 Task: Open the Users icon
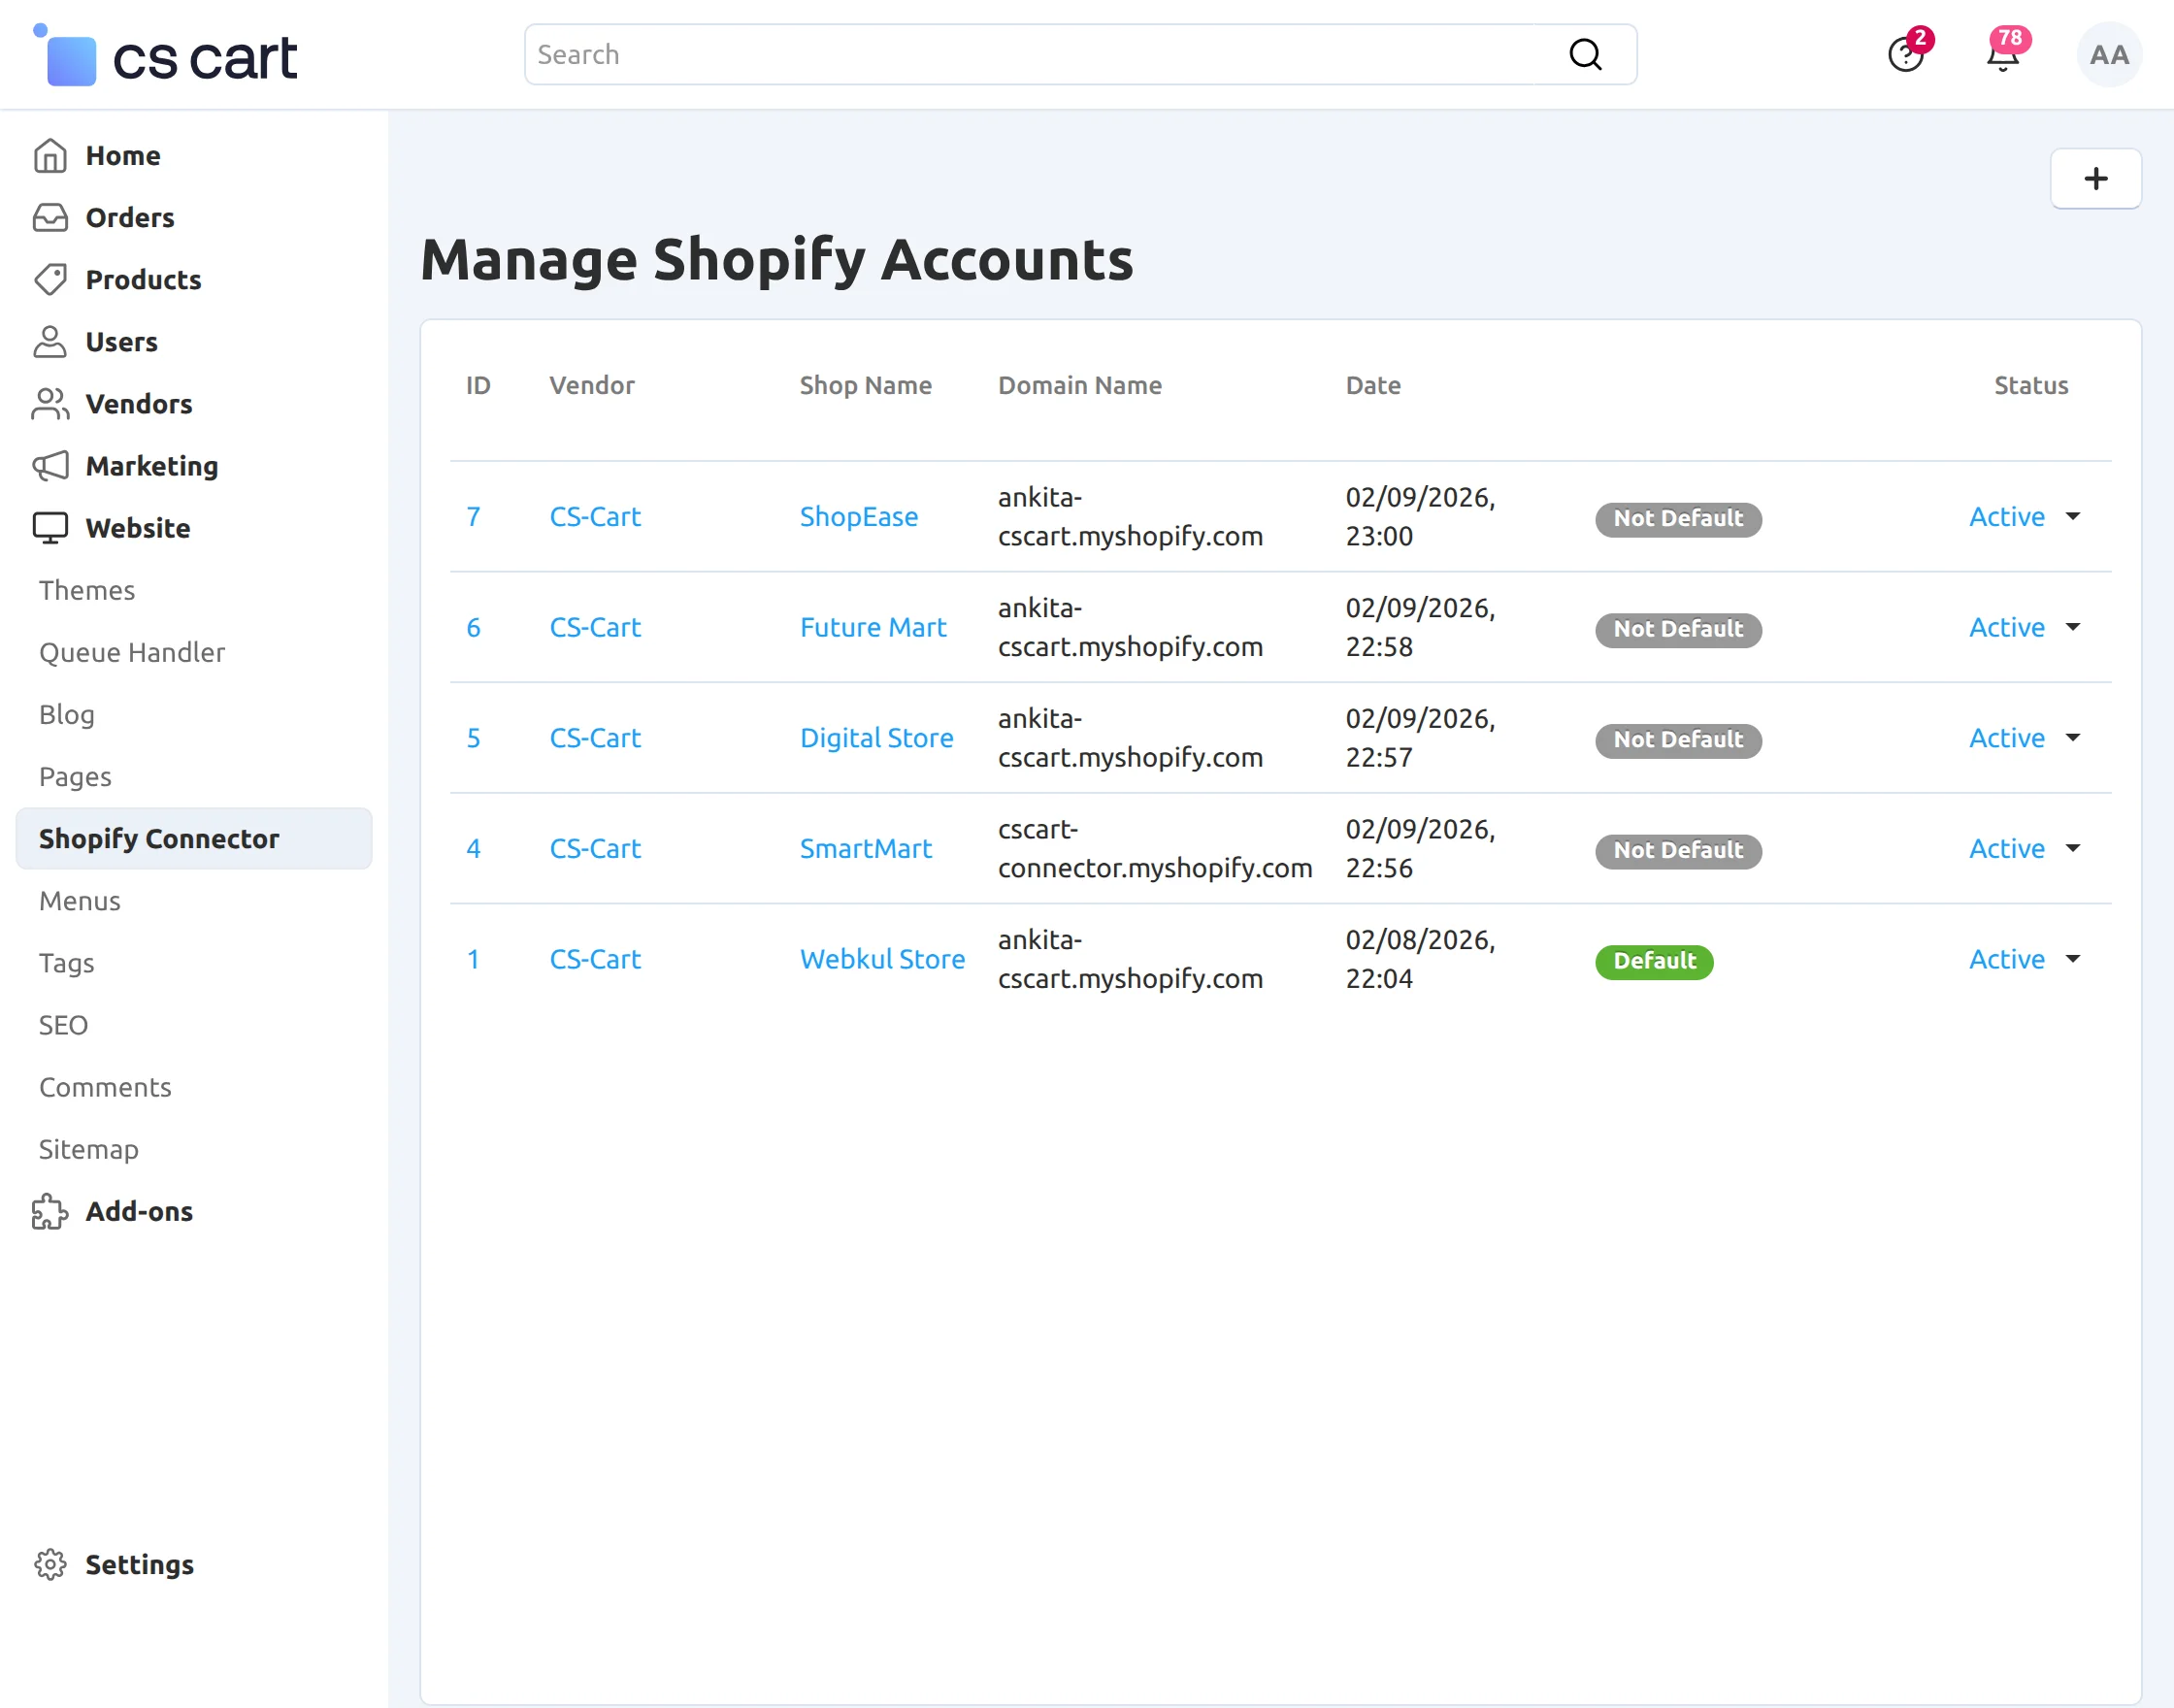[x=51, y=342]
